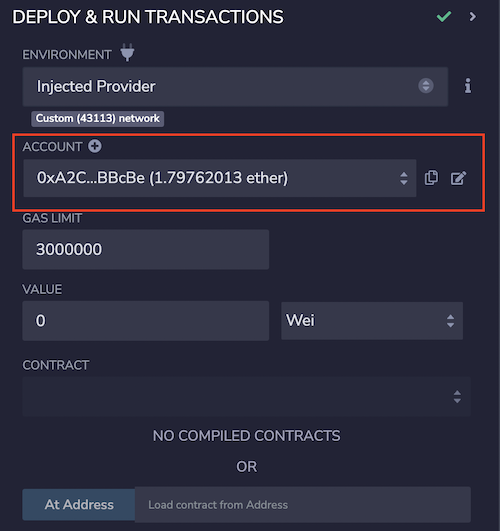Click the plug icon beside ENVIRONMENT
This screenshot has height=531, width=500.
[127, 52]
